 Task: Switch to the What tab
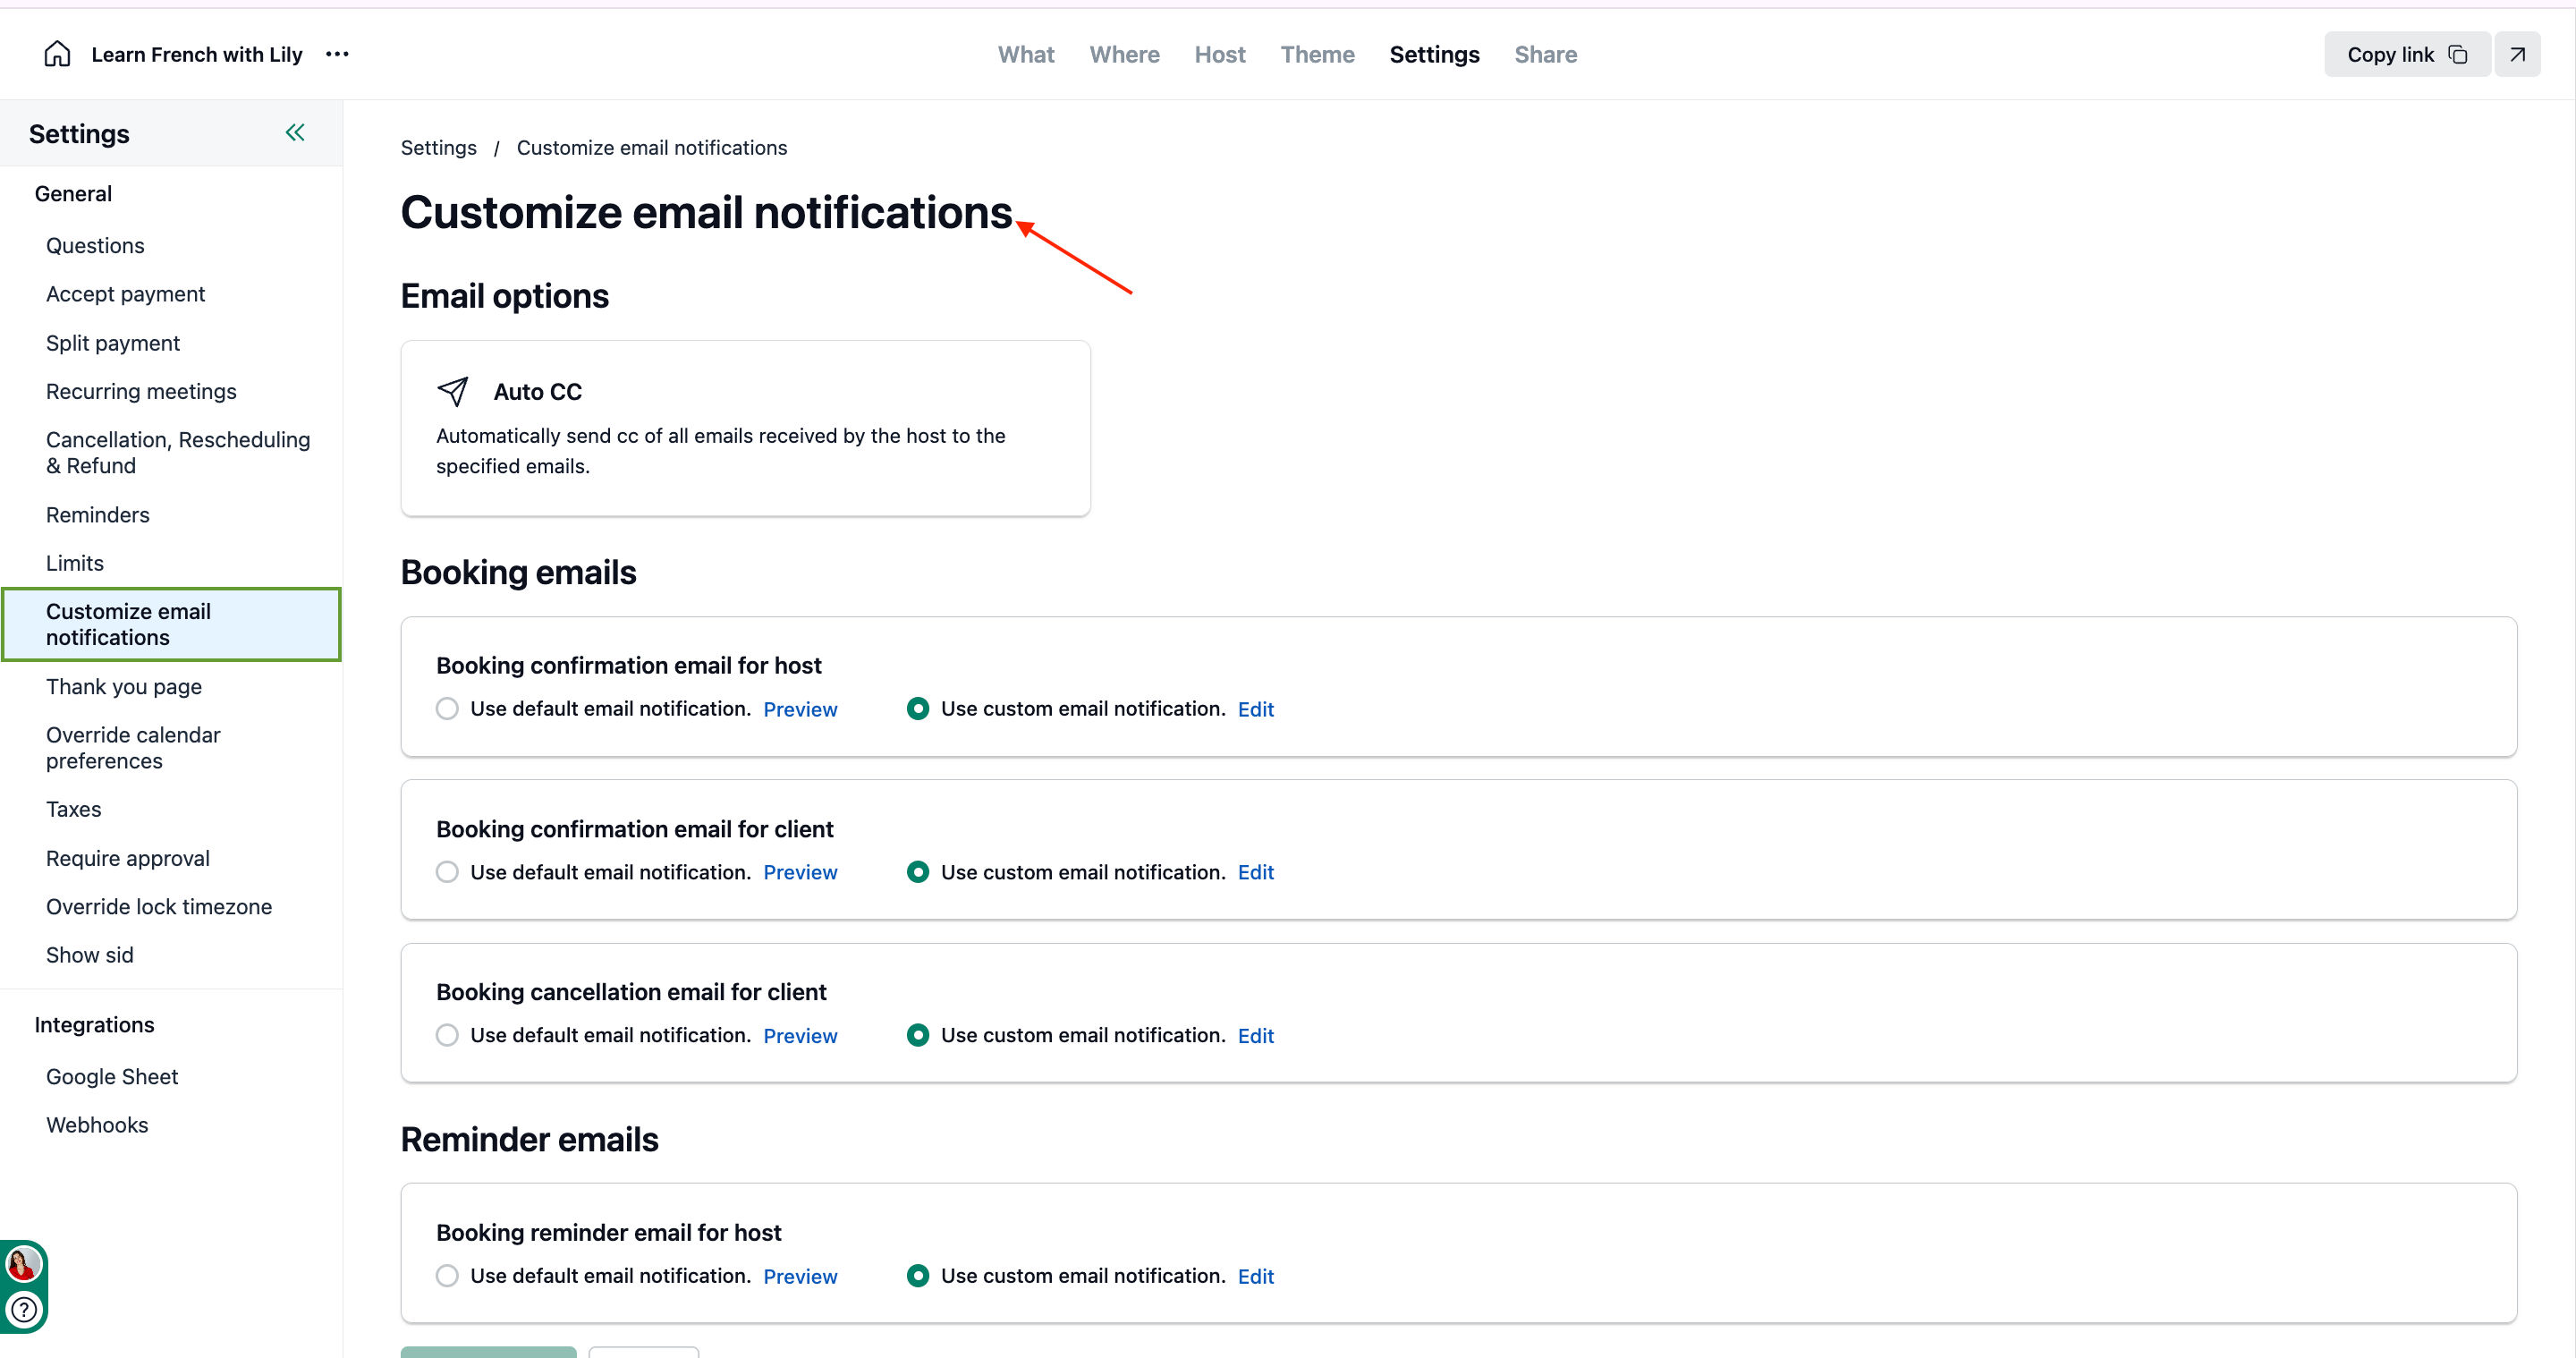tap(1026, 54)
